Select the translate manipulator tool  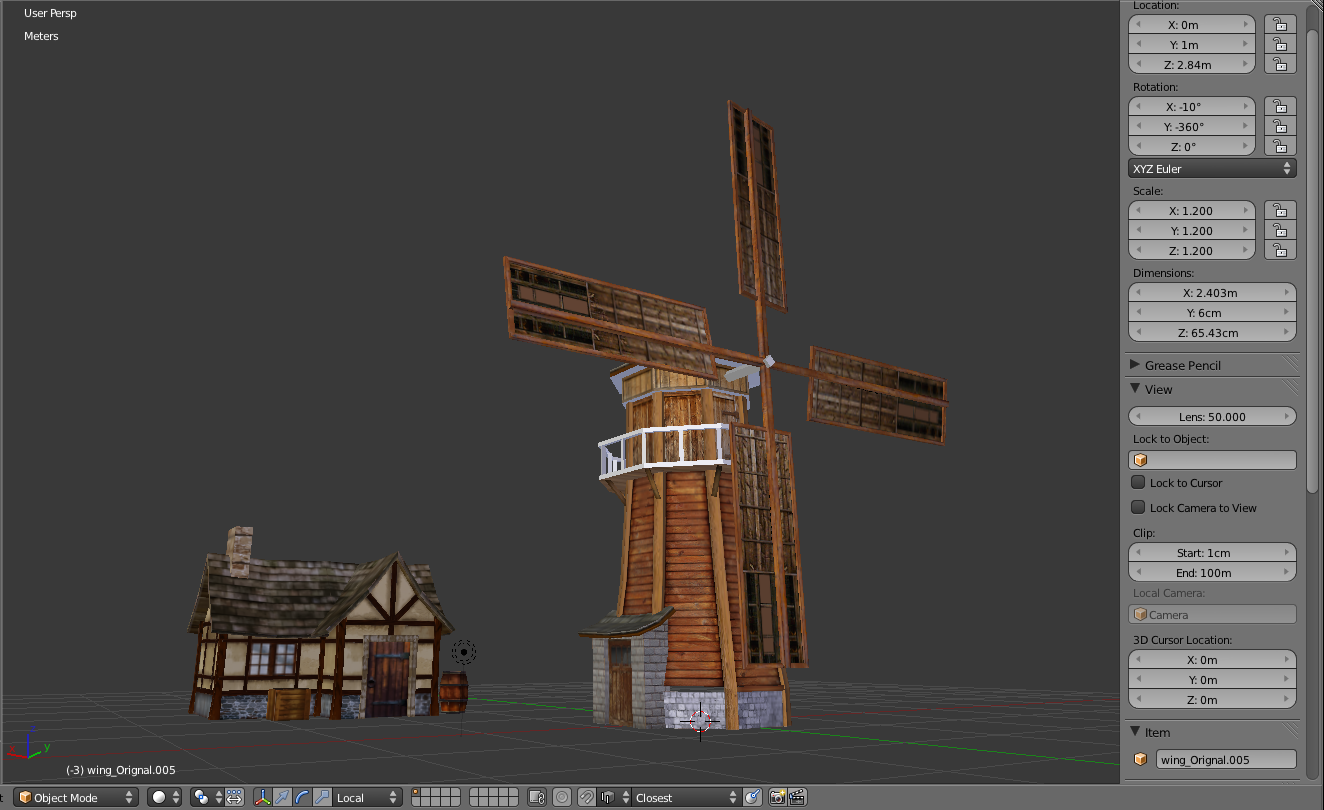(282, 797)
